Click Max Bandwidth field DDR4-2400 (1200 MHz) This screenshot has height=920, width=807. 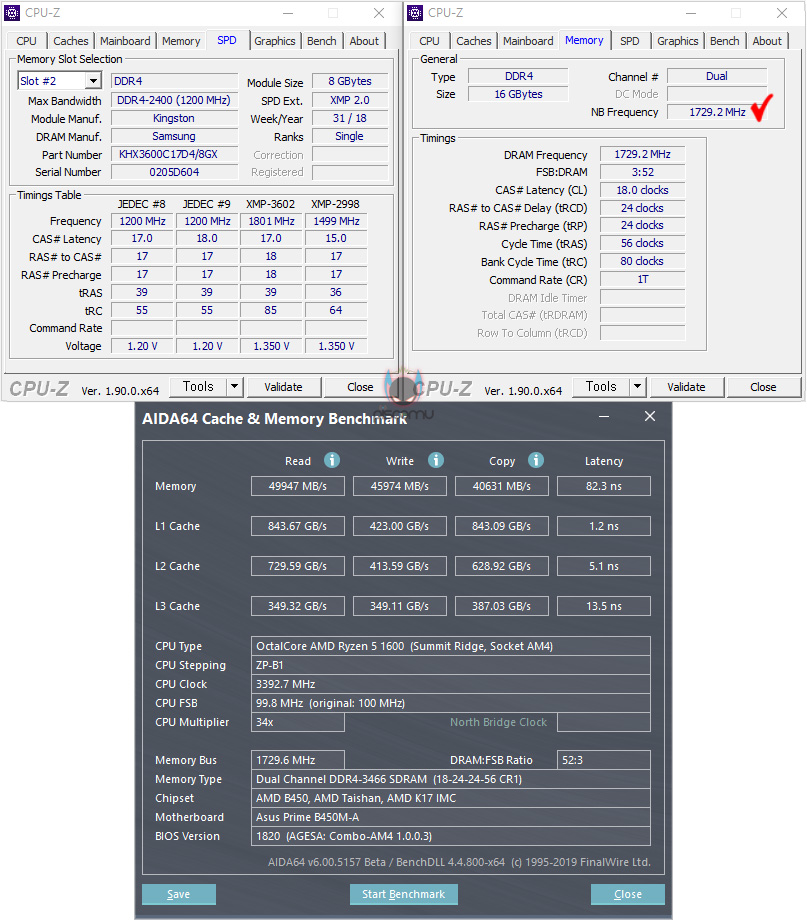[x=174, y=100]
